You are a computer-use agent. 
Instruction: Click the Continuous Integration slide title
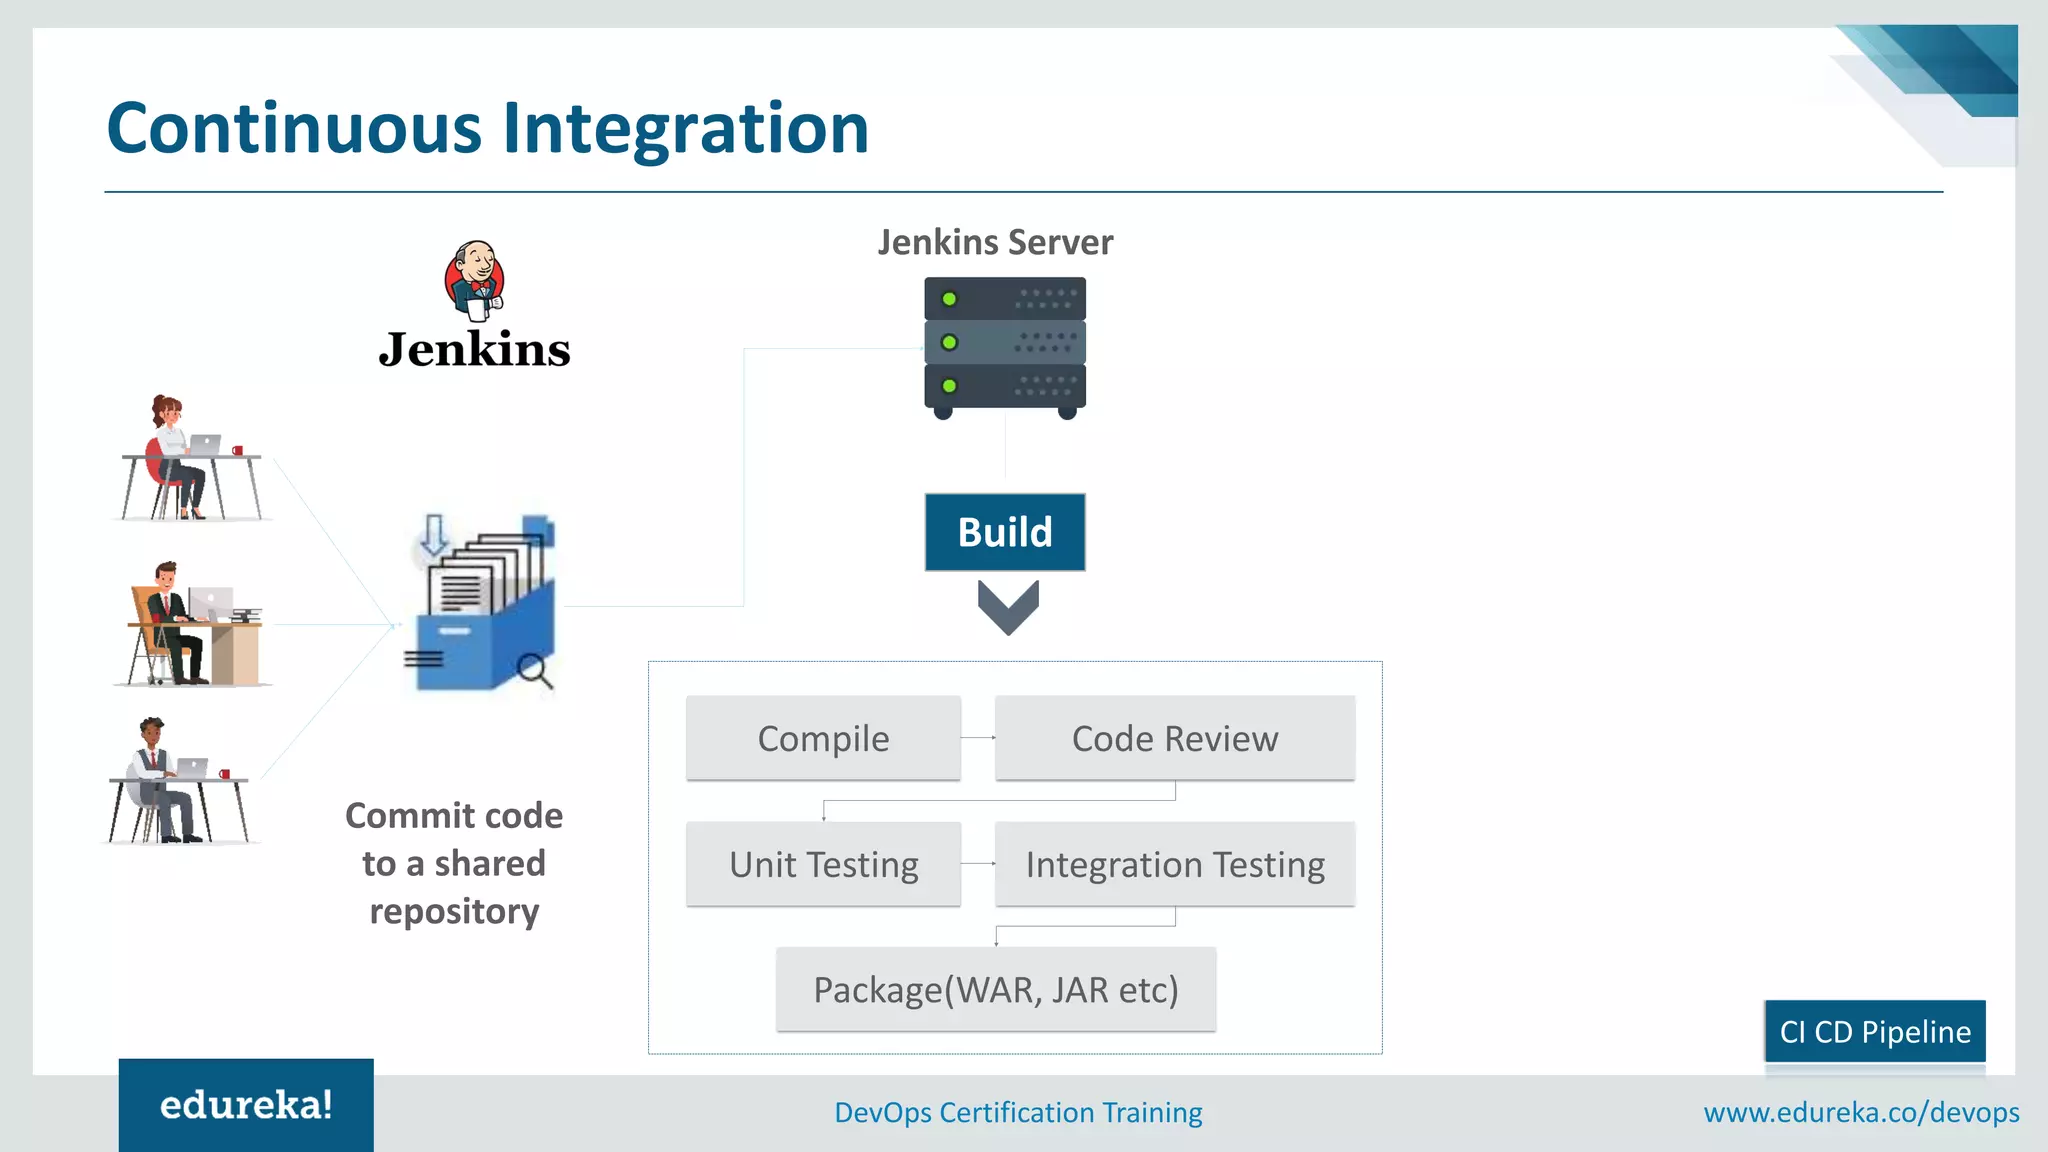[x=488, y=128]
